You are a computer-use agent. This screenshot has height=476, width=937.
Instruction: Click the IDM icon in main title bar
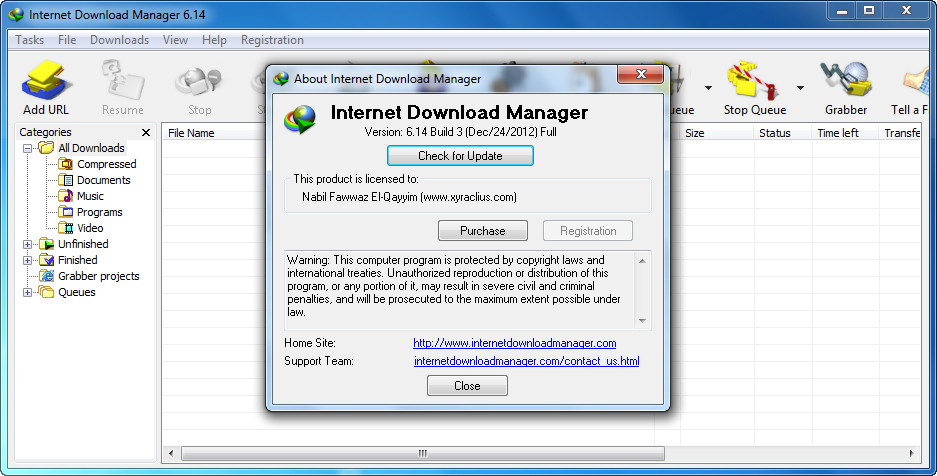[16, 14]
